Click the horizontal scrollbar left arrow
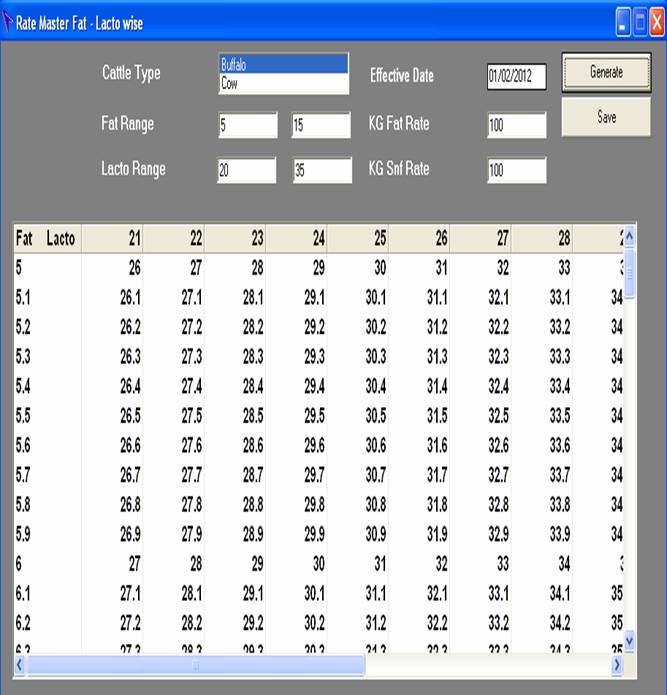This screenshot has height=695, width=667. click(21, 663)
